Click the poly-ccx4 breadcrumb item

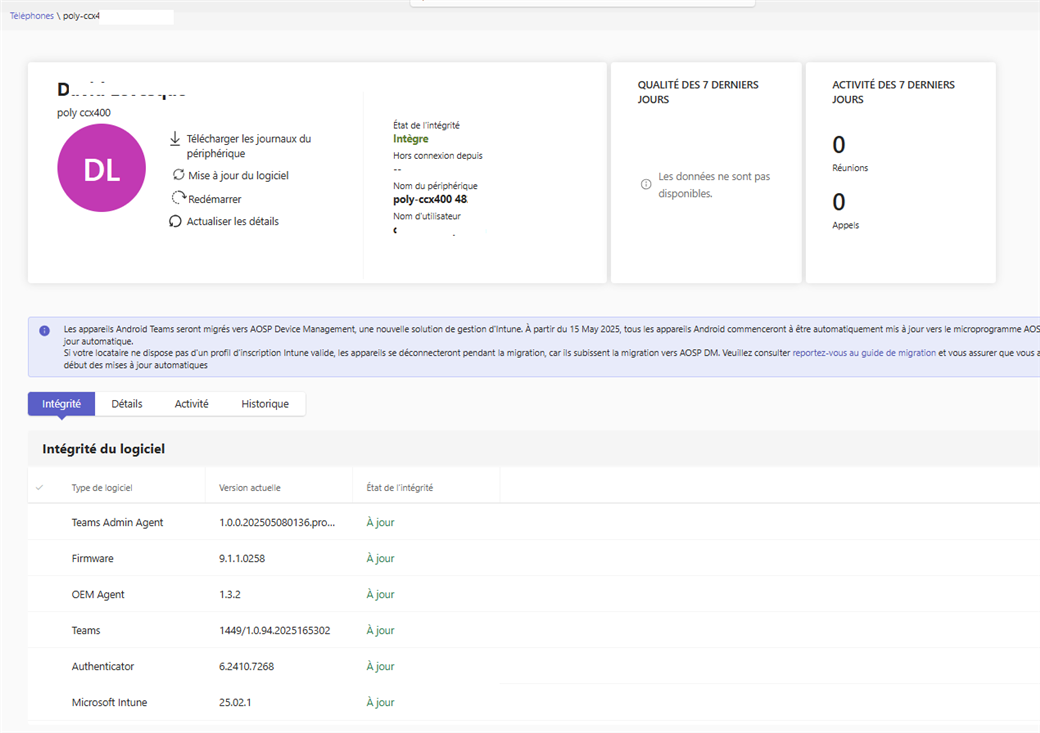(x=82, y=16)
